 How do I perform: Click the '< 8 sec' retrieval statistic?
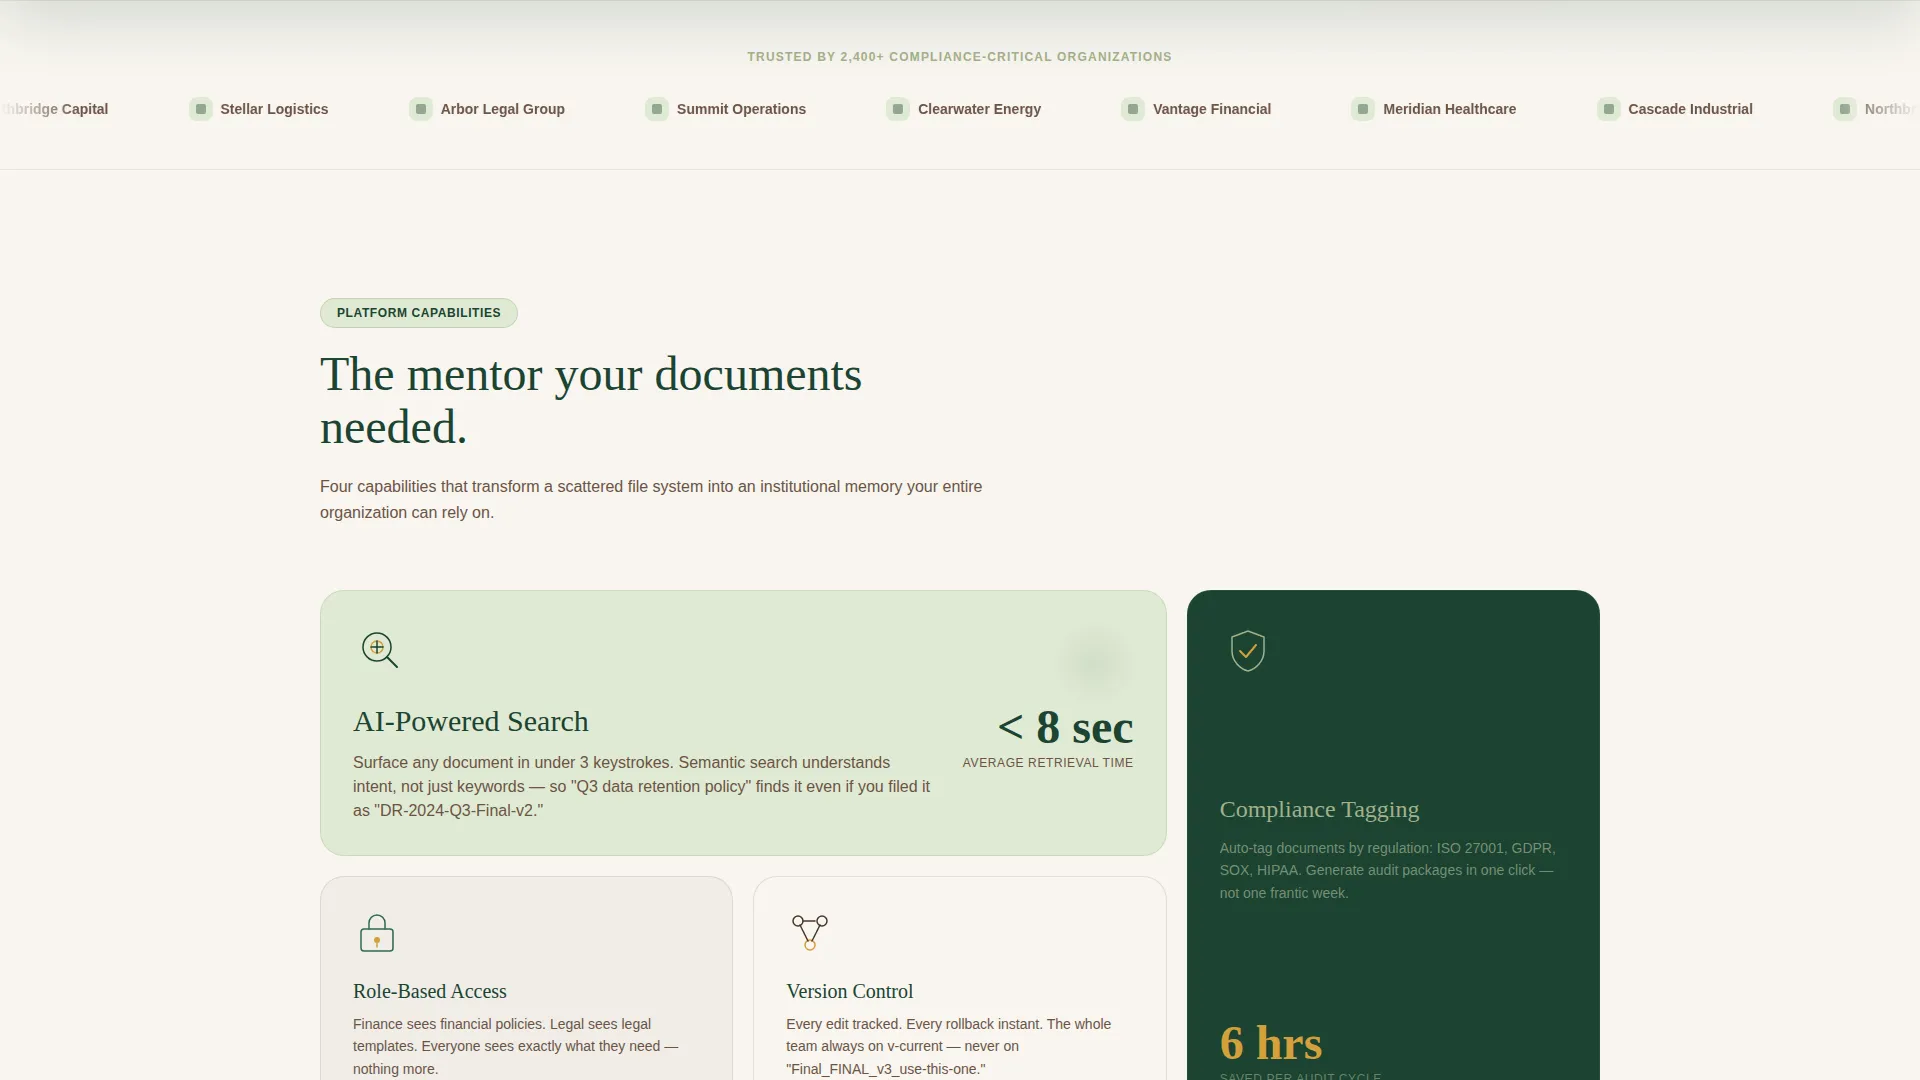(x=1065, y=727)
